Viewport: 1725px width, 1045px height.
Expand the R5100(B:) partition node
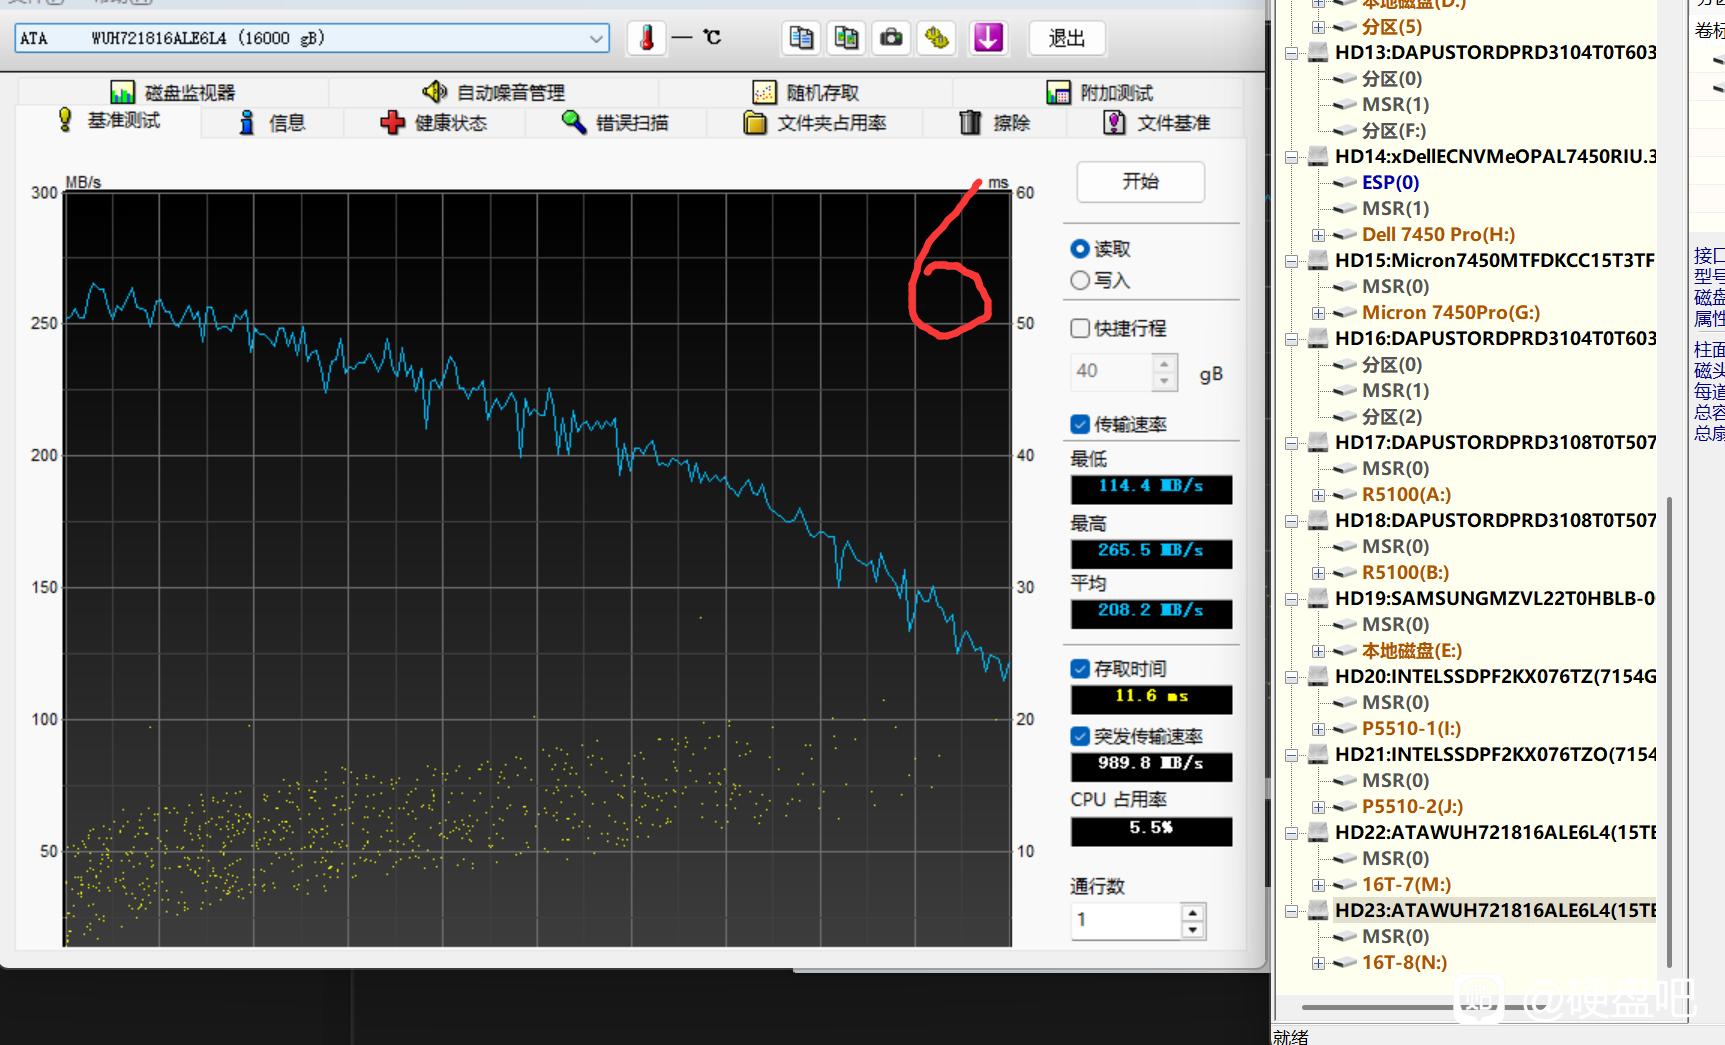point(1319,573)
